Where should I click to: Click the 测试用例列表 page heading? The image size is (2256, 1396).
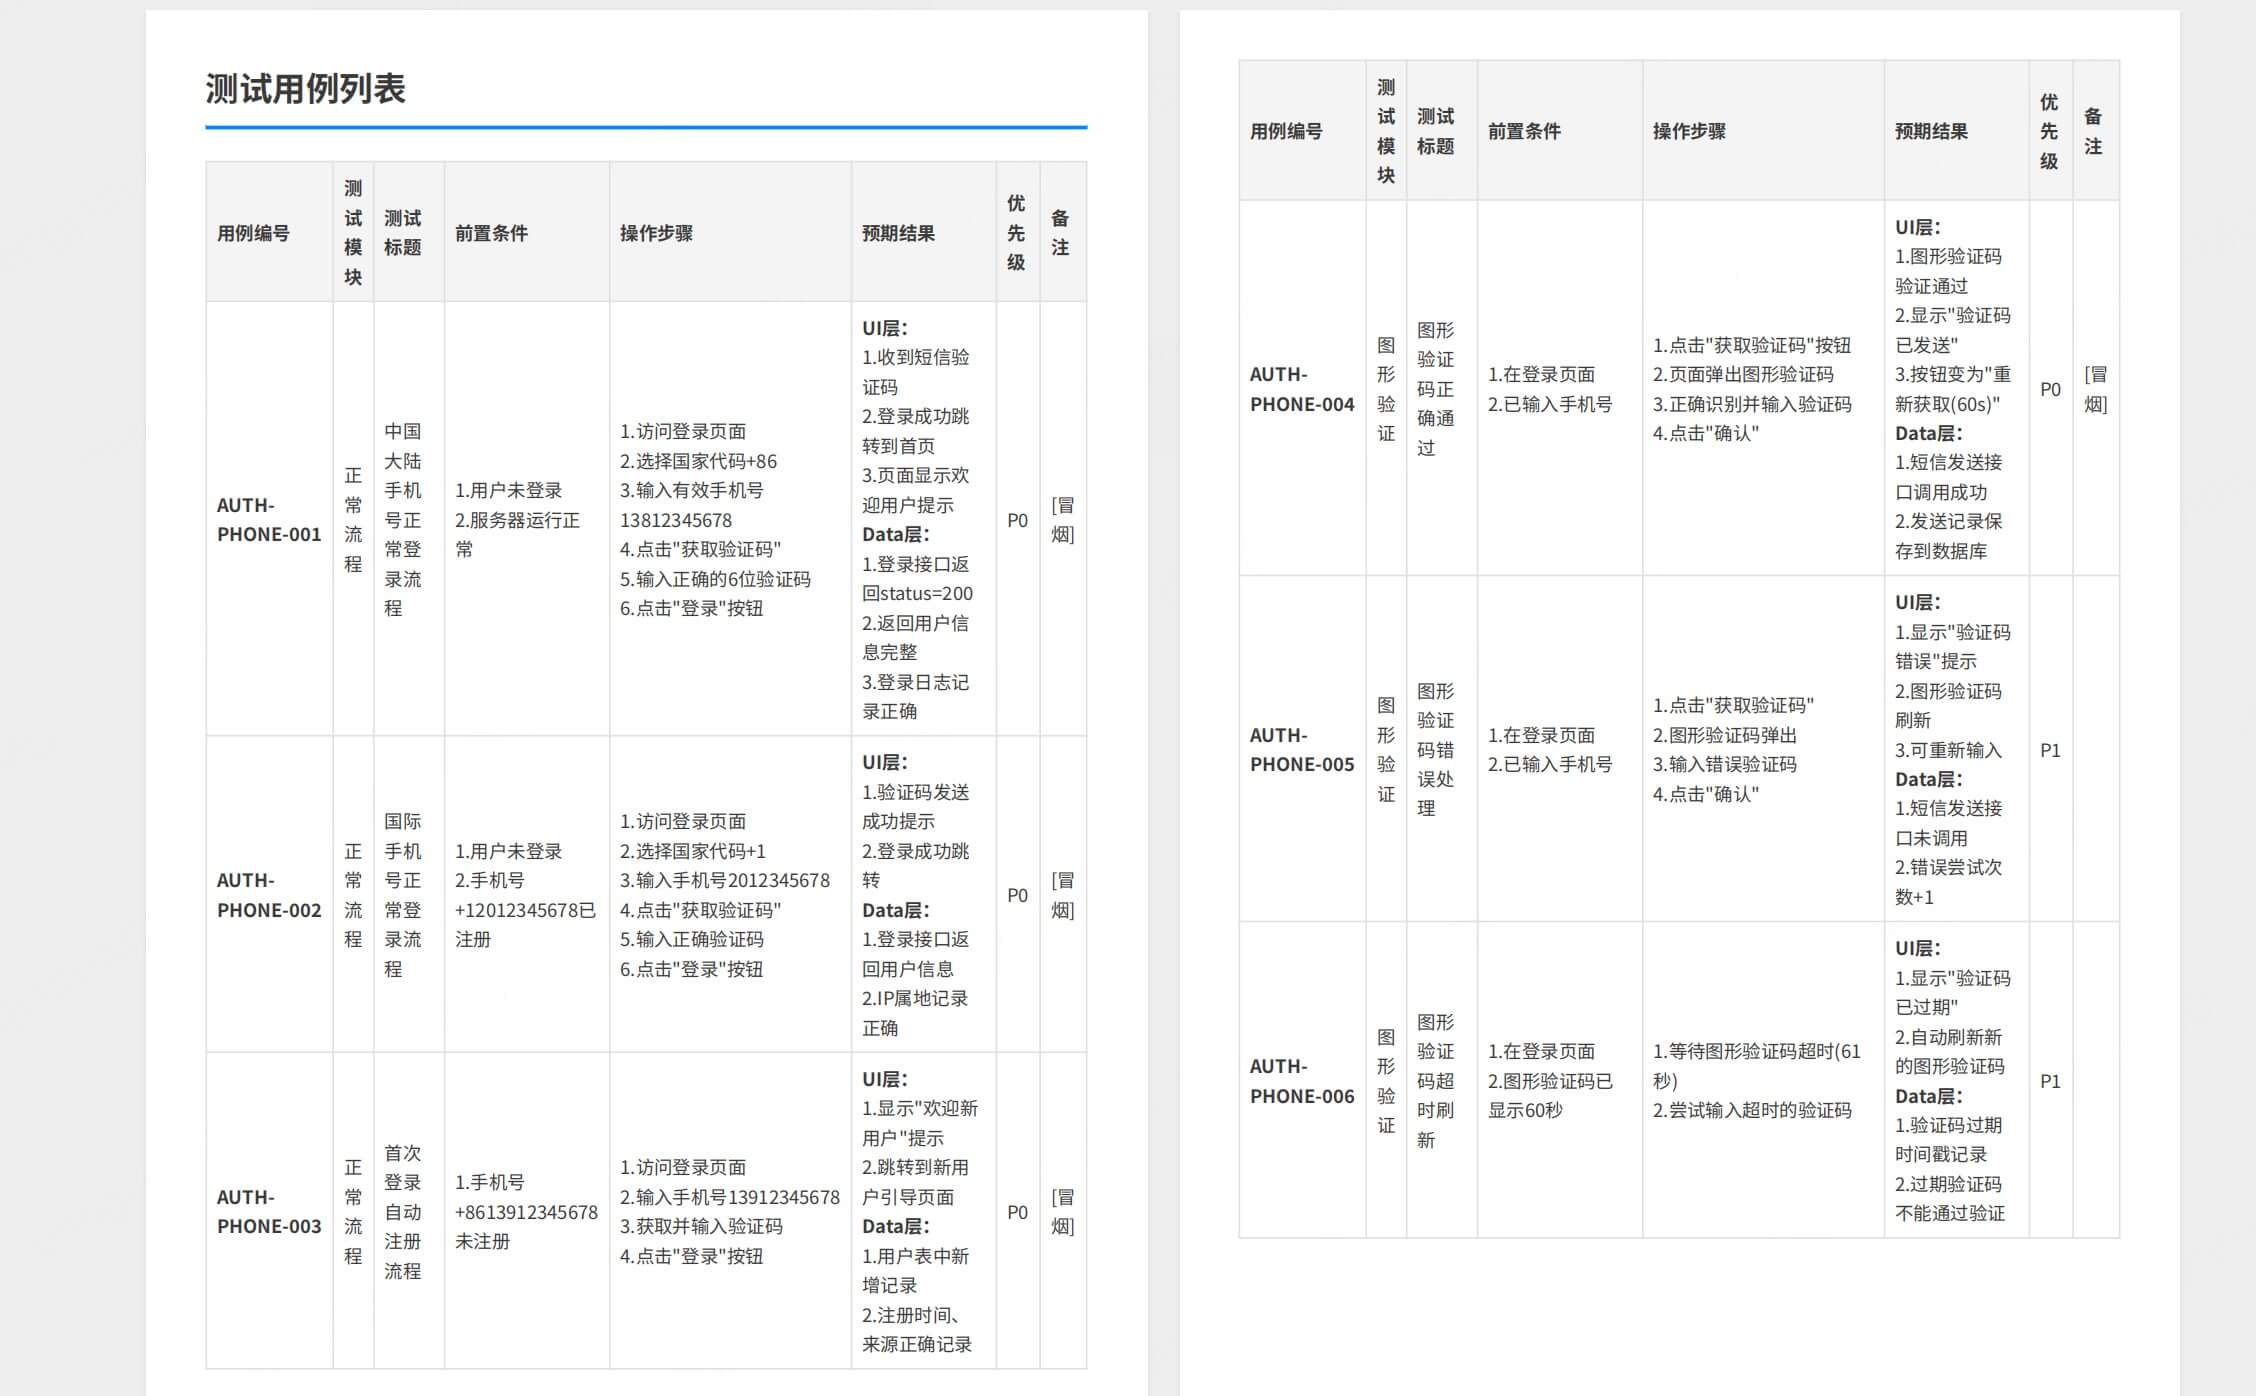tap(305, 89)
